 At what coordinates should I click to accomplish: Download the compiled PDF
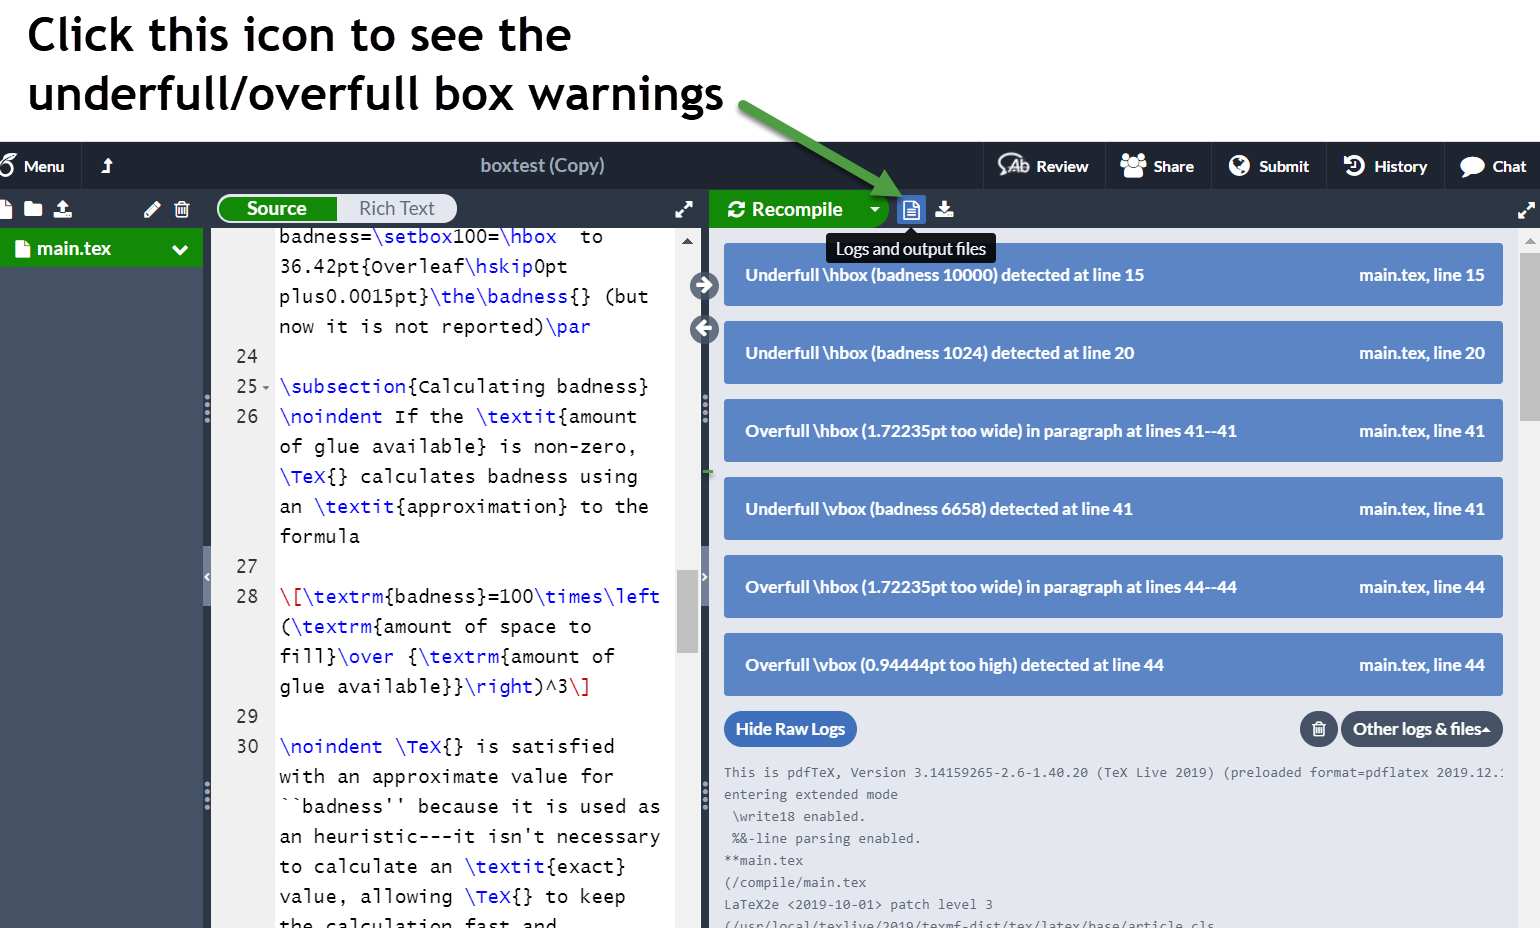(945, 209)
